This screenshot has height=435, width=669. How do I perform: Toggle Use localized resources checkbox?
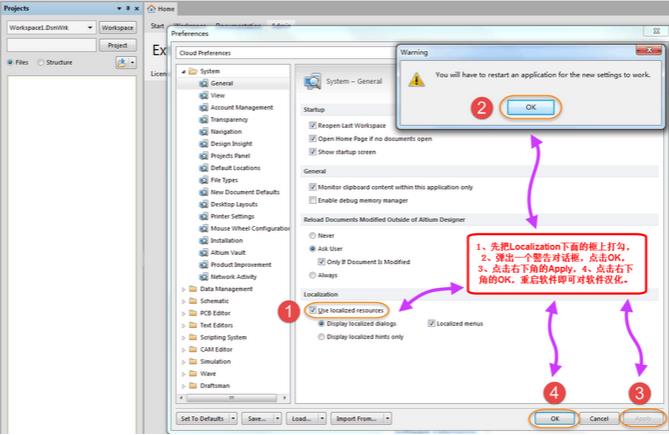click(313, 310)
